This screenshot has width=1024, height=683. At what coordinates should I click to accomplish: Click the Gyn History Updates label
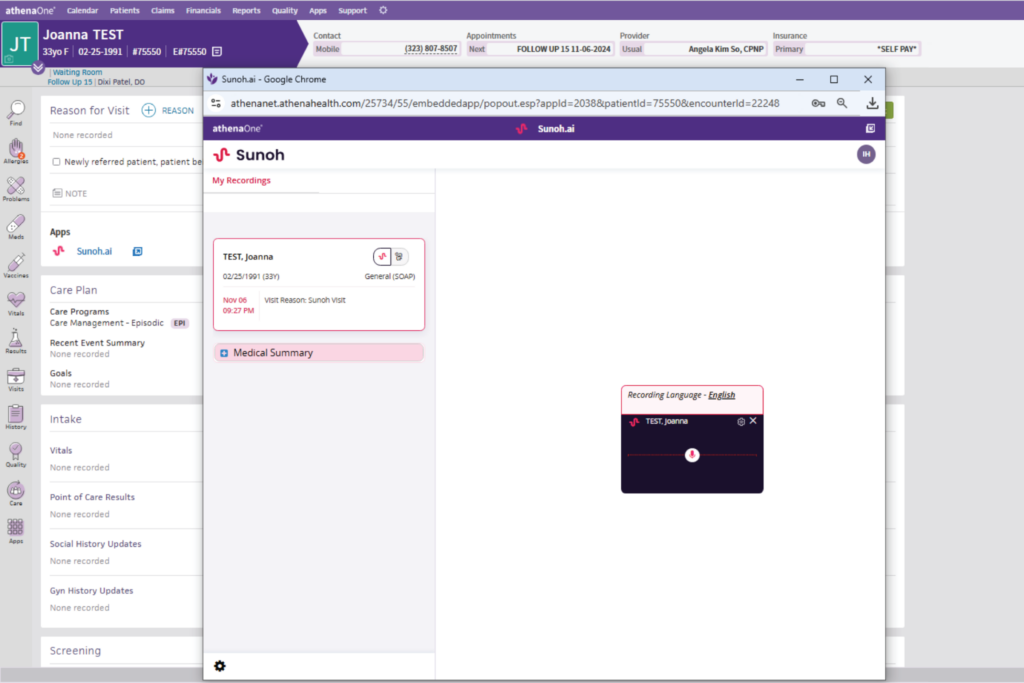click(91, 590)
